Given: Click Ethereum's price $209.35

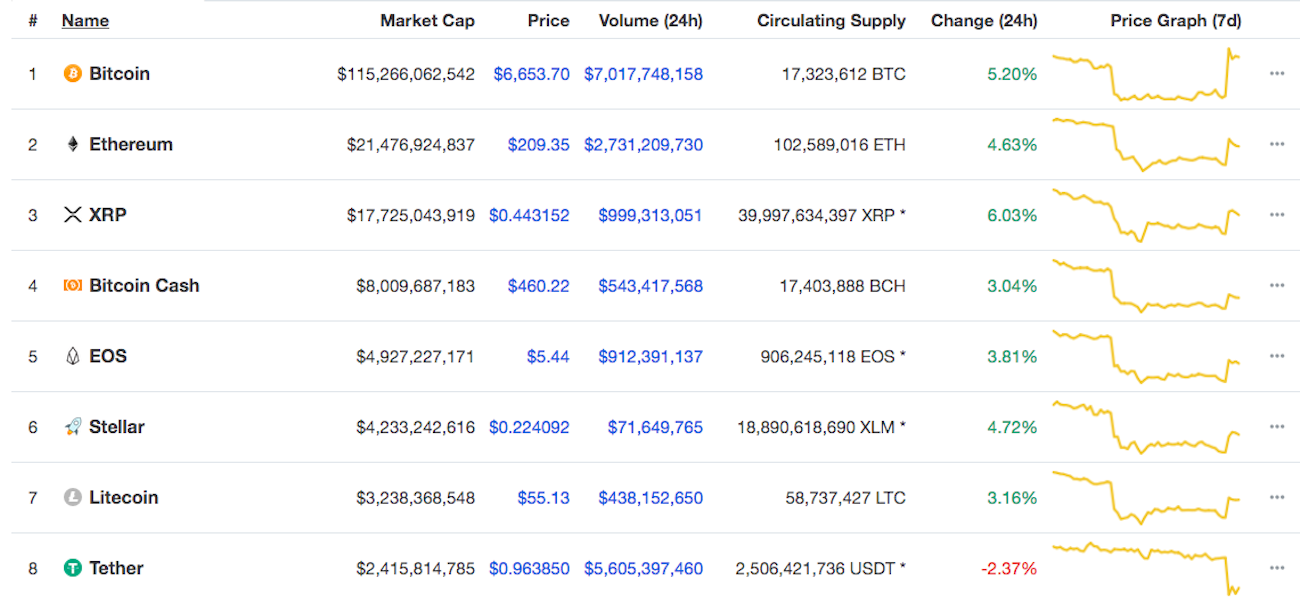Looking at the screenshot, I should pyautogui.click(x=539, y=145).
